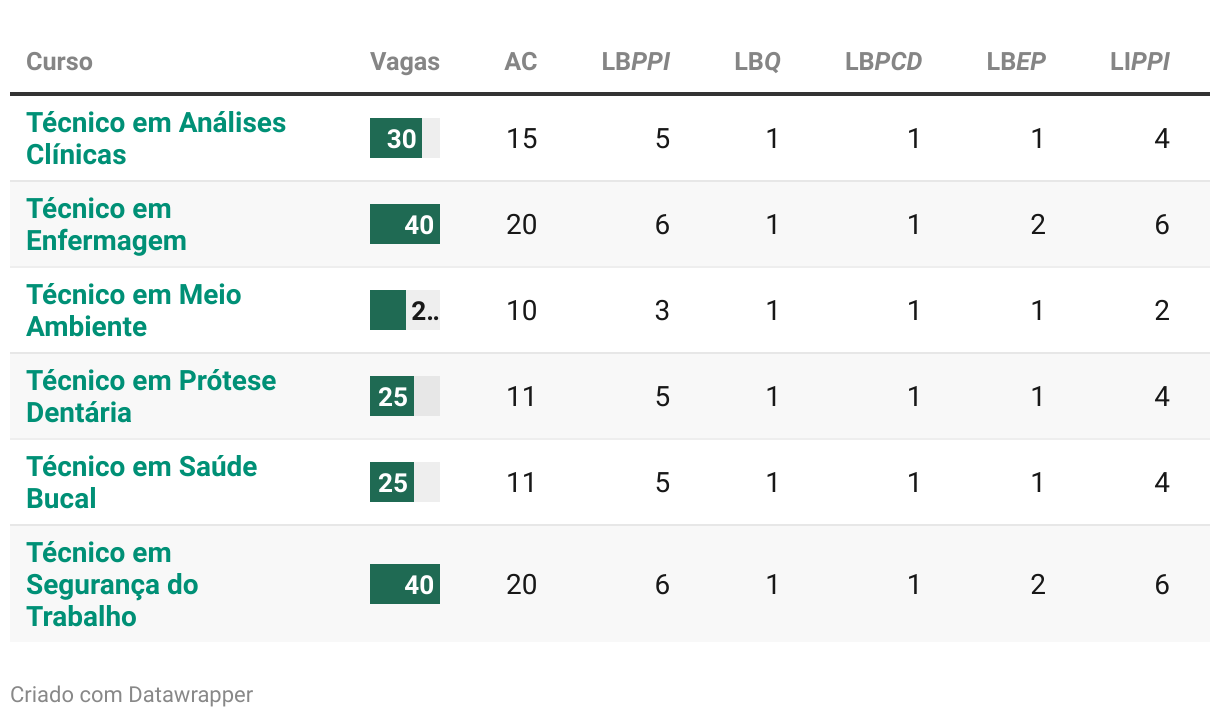Viewport: 1220px width, 718px height.
Task: Click the Criado com Datawrapper credit
Action: click(132, 694)
